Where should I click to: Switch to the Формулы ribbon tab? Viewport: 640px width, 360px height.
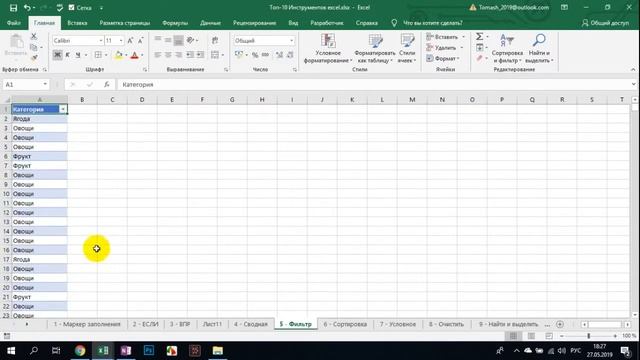[175, 23]
